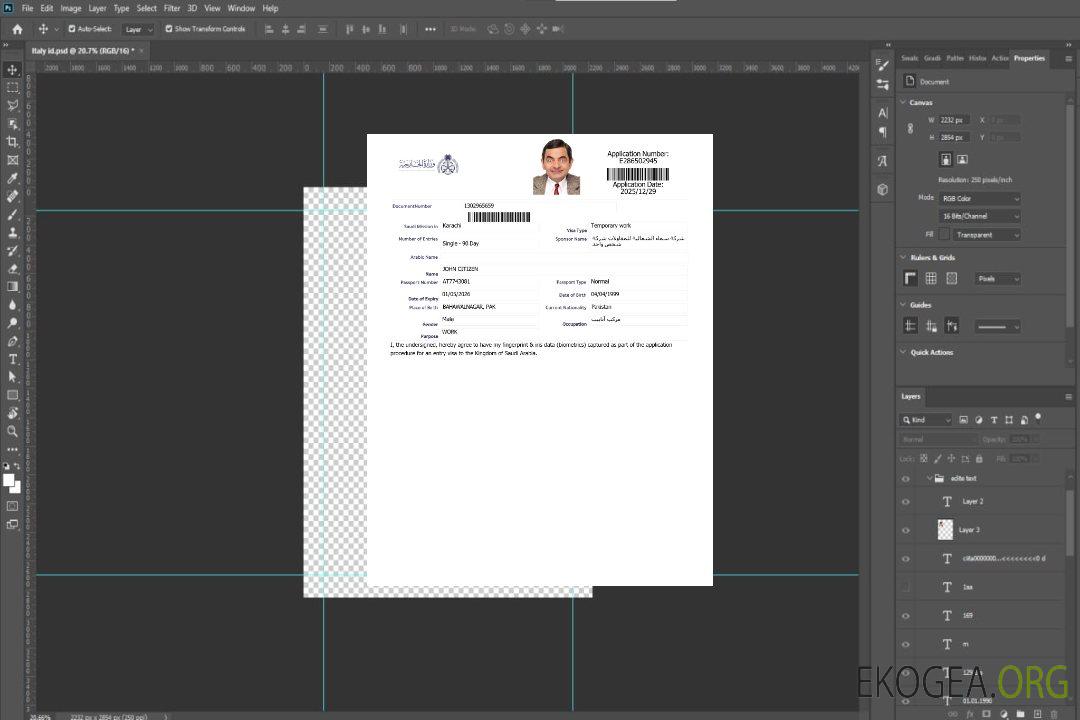Image resolution: width=1080 pixels, height=720 pixels.
Task: Open the 3D panel cube icon
Action: tap(883, 189)
